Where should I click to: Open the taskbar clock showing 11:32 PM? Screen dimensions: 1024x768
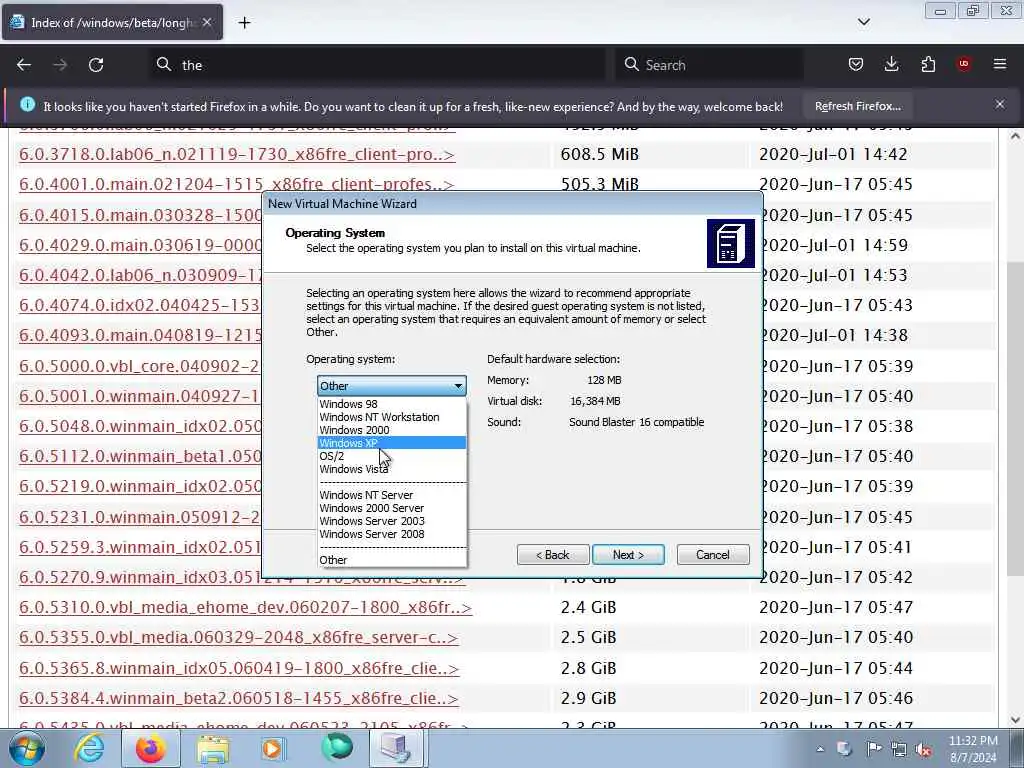click(x=972, y=749)
